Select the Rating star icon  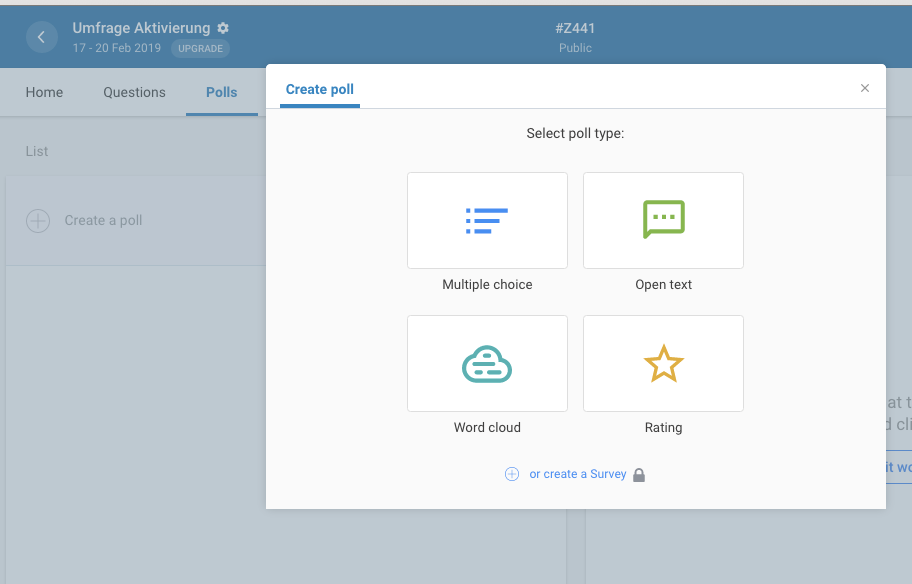(663, 364)
